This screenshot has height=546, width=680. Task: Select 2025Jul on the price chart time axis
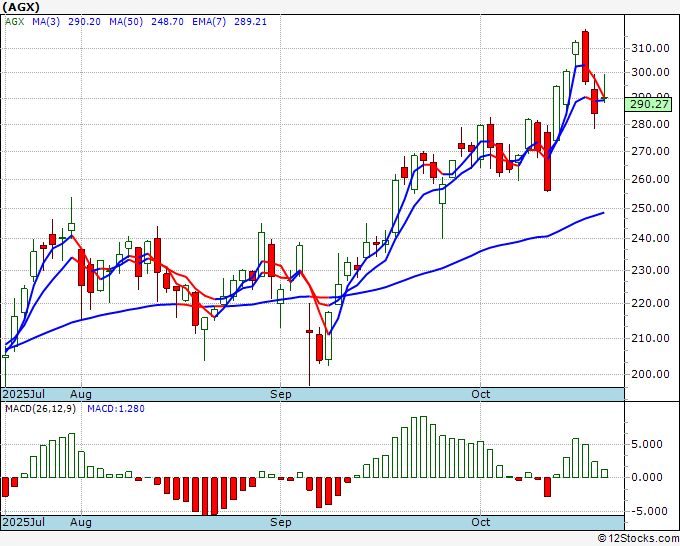(24, 394)
